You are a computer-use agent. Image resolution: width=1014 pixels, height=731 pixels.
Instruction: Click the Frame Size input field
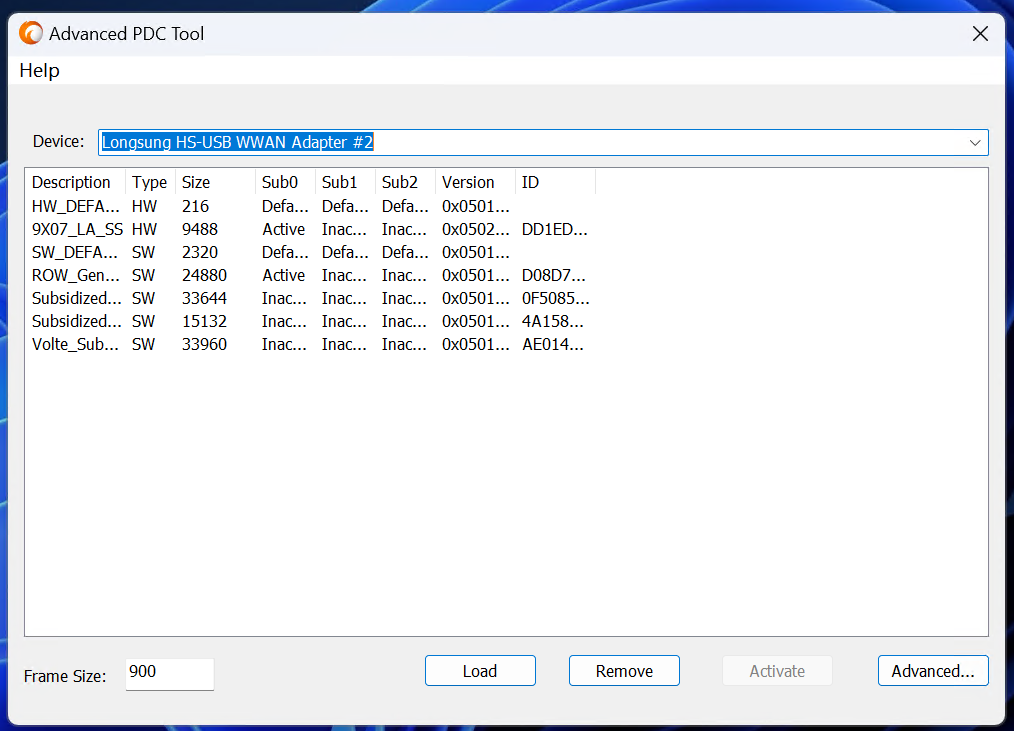point(169,673)
